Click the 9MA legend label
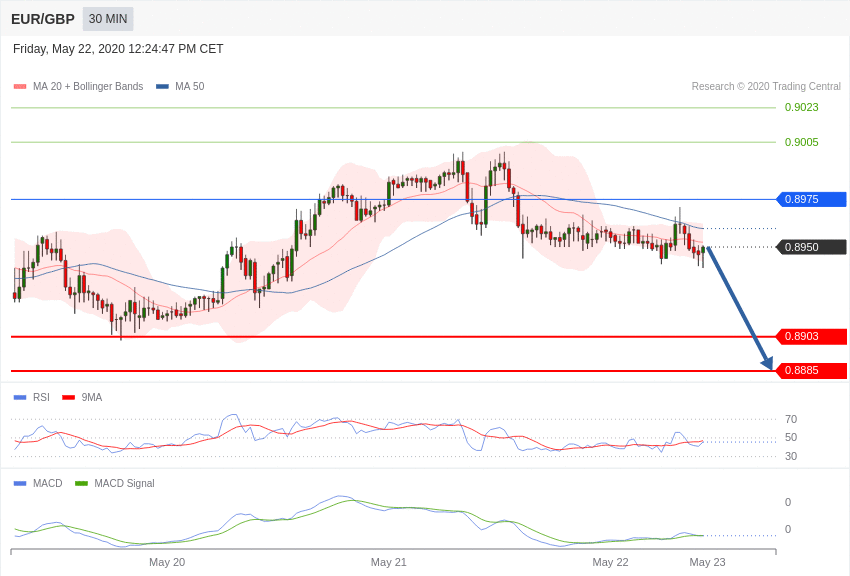 coord(92,397)
